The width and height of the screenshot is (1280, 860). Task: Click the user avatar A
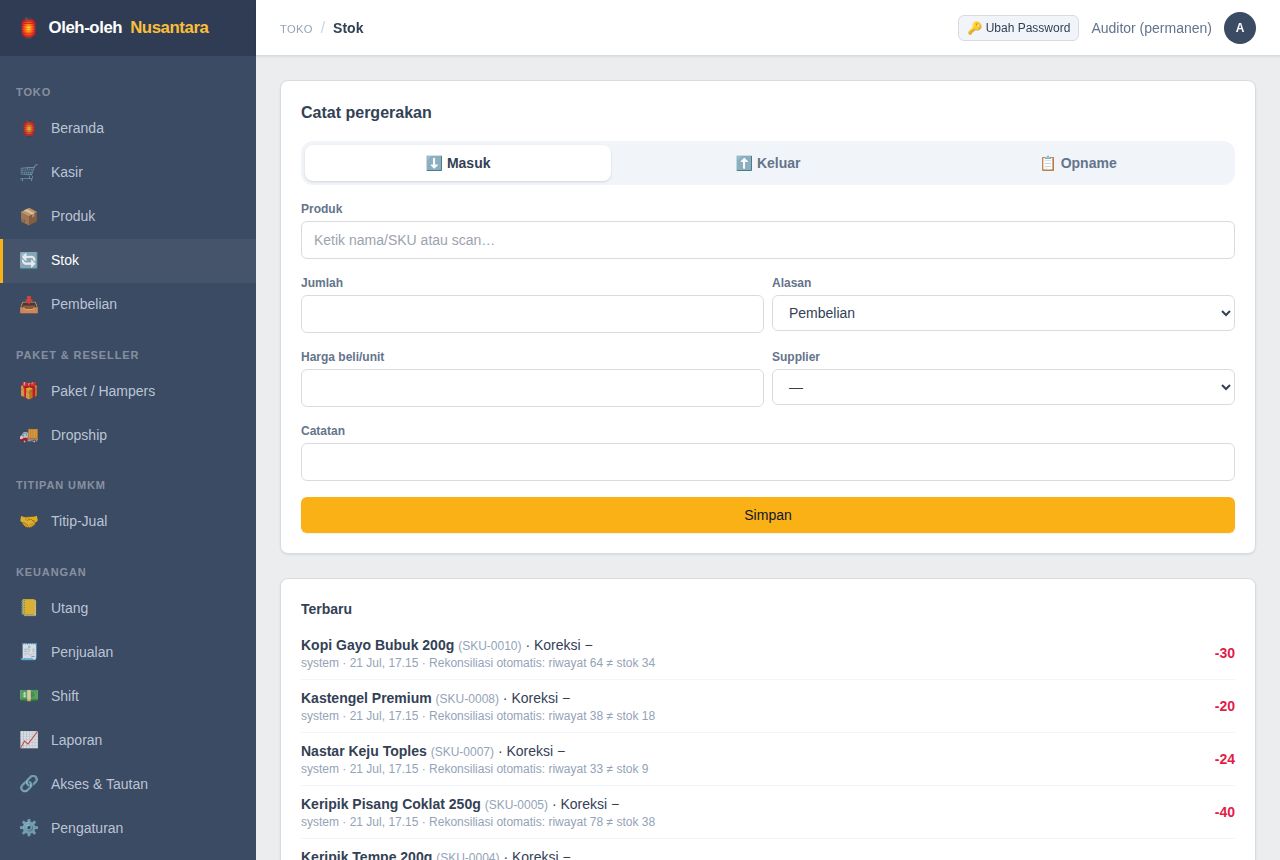click(1240, 28)
